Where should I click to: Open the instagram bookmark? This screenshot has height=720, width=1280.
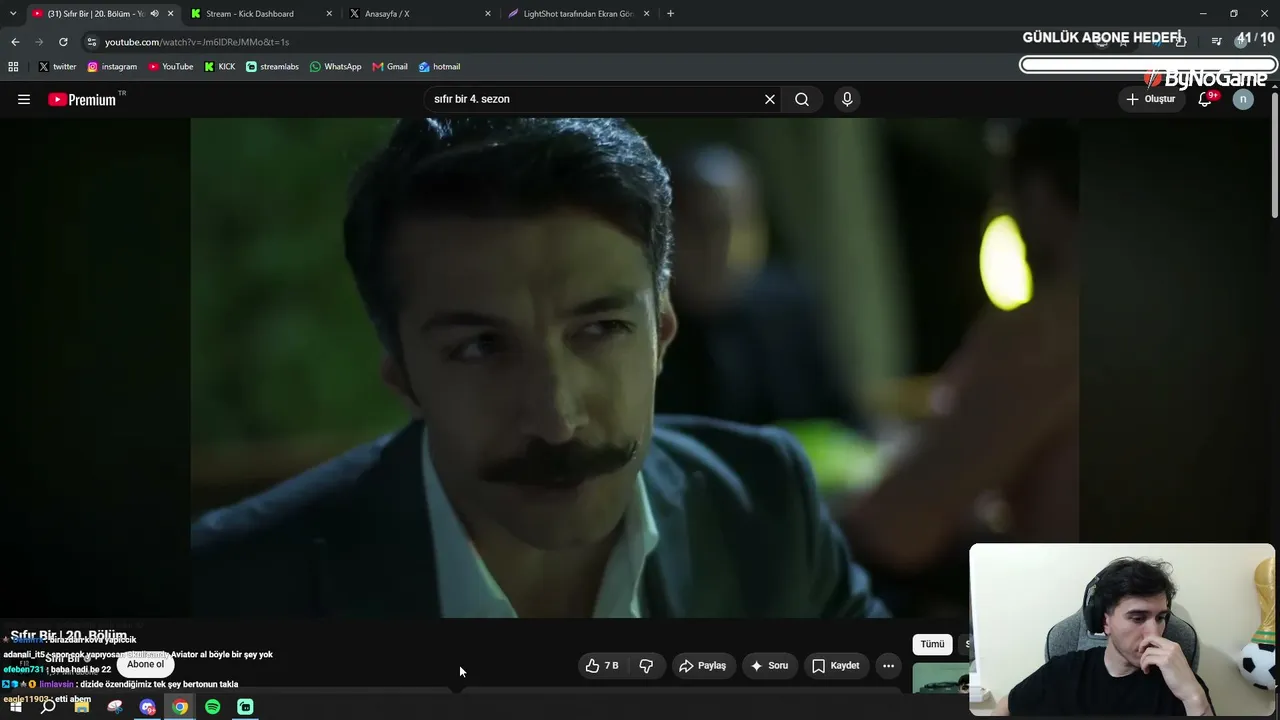(x=112, y=67)
